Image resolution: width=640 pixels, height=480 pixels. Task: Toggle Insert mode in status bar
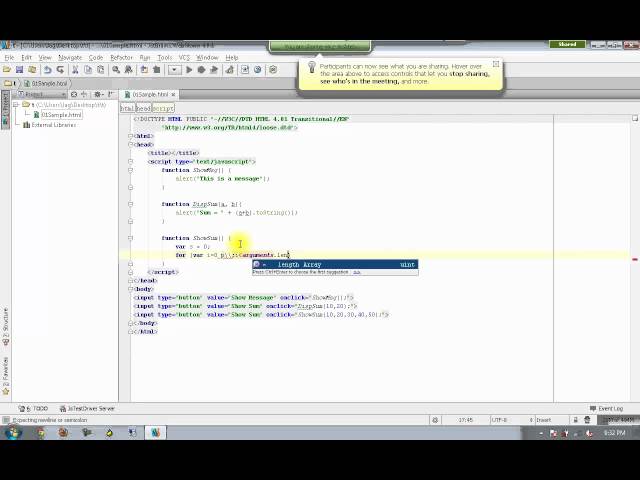click(543, 420)
